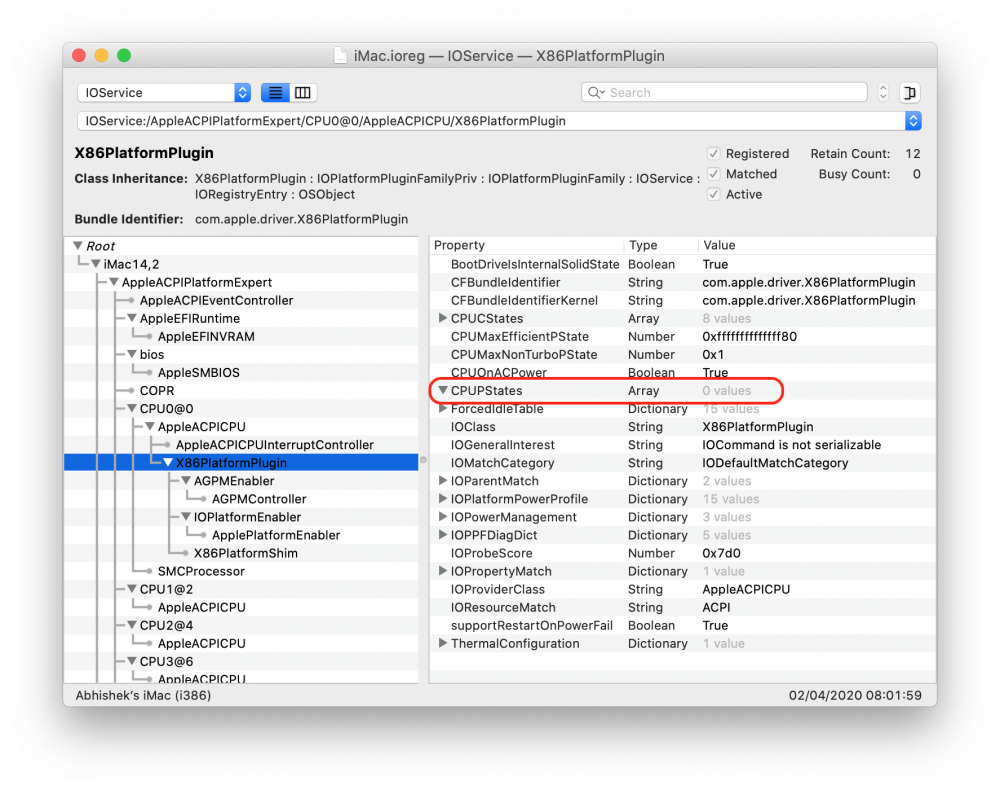This screenshot has width=1000, height=790.
Task: Select AppleACPICPUInterruptController entry
Action: (274, 444)
